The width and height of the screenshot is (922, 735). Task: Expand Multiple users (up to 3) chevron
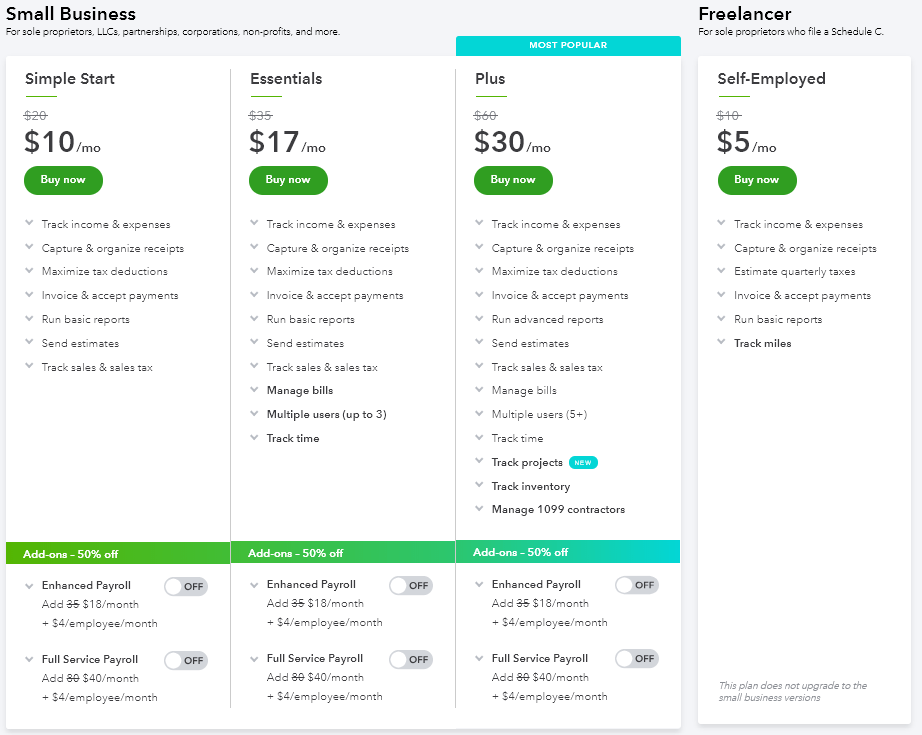(254, 413)
